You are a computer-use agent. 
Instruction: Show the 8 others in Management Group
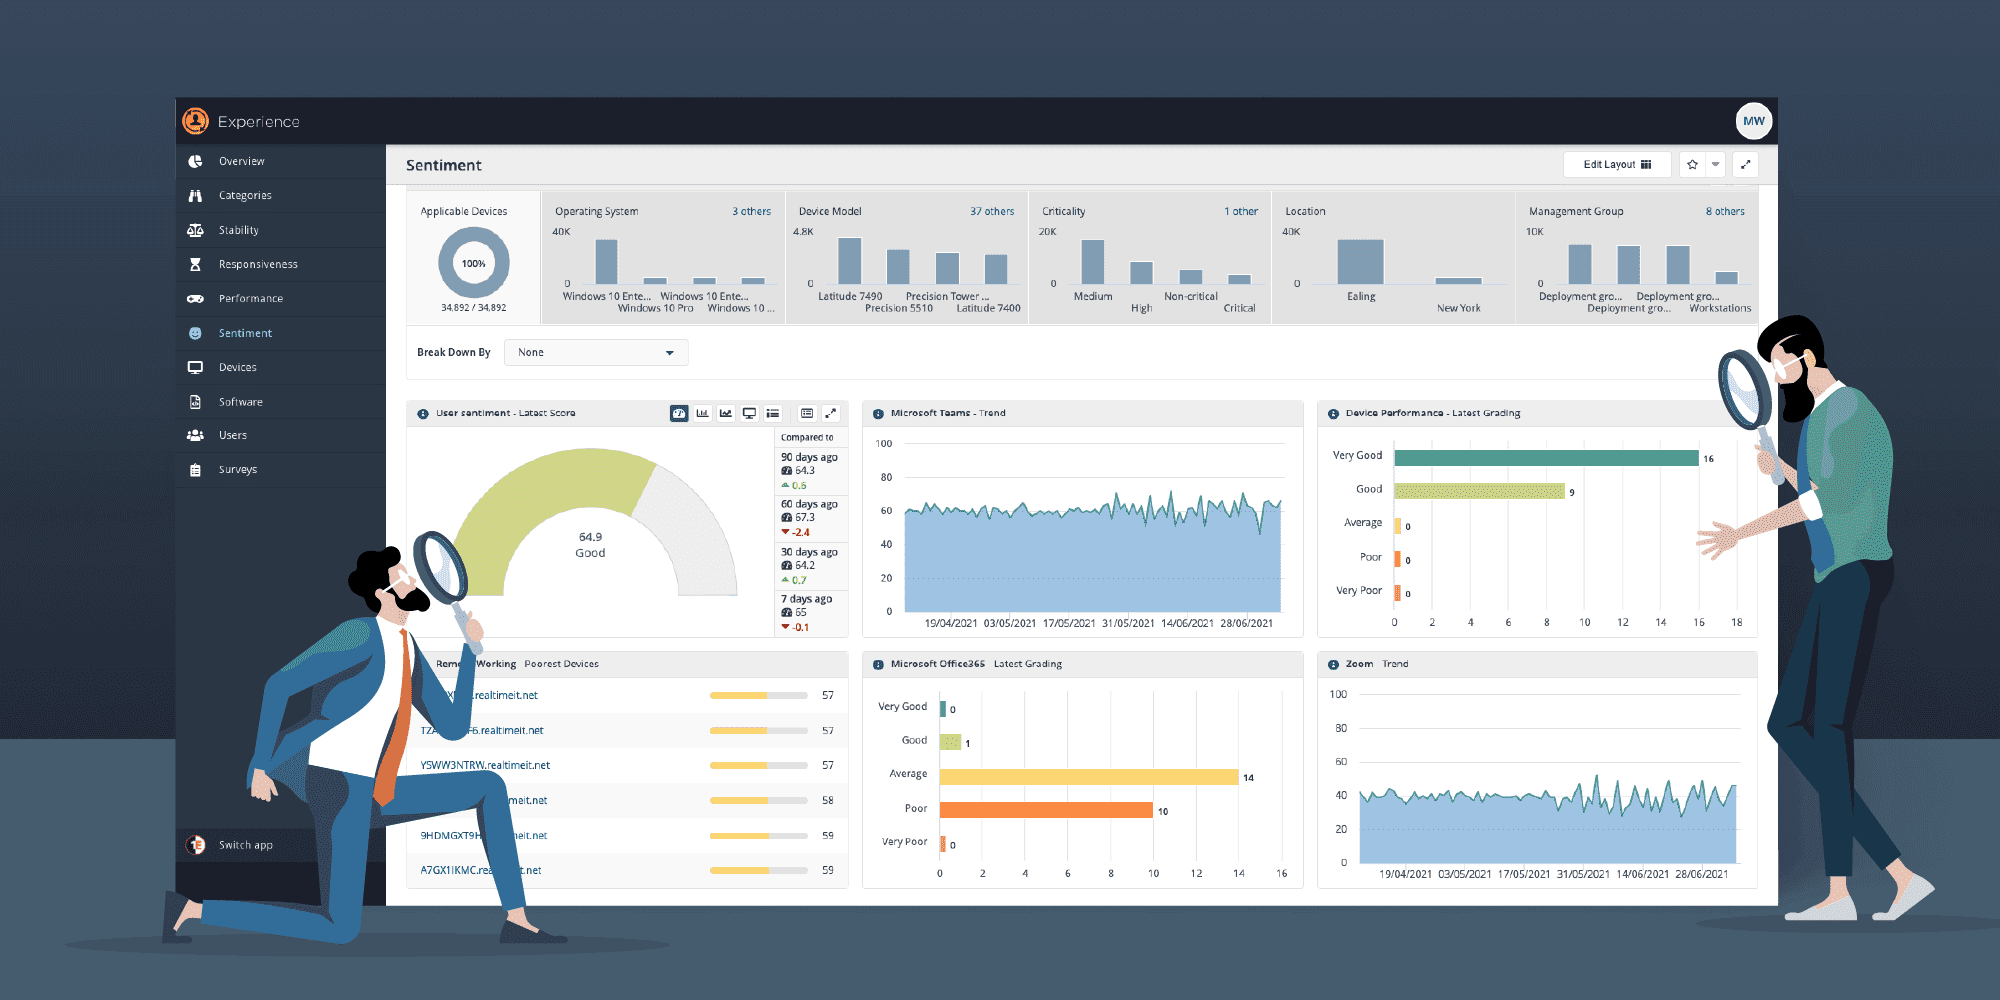pyautogui.click(x=1725, y=211)
